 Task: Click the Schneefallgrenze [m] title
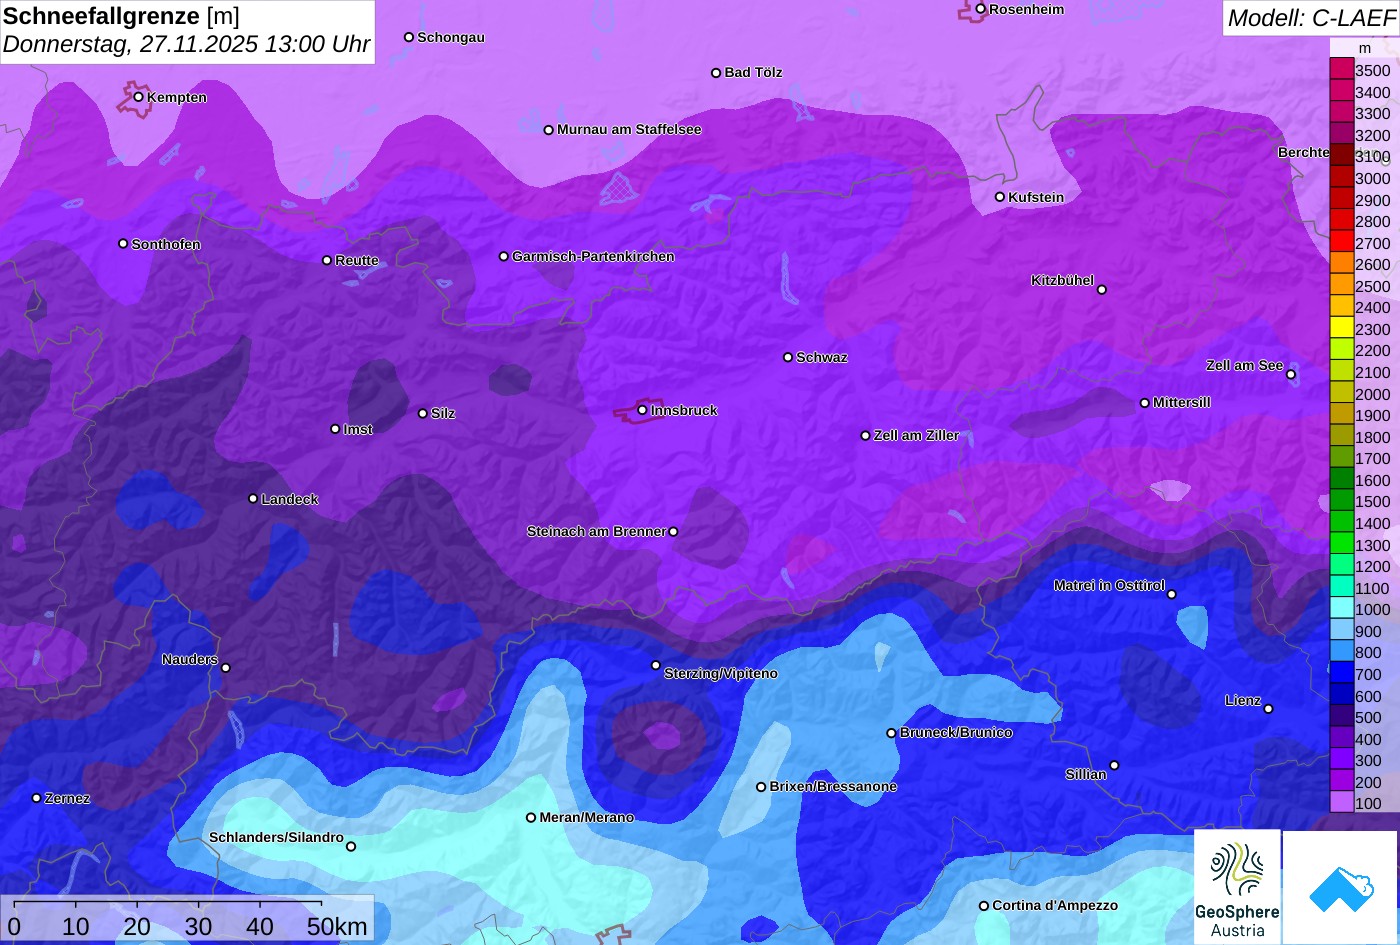pyautogui.click(x=121, y=16)
